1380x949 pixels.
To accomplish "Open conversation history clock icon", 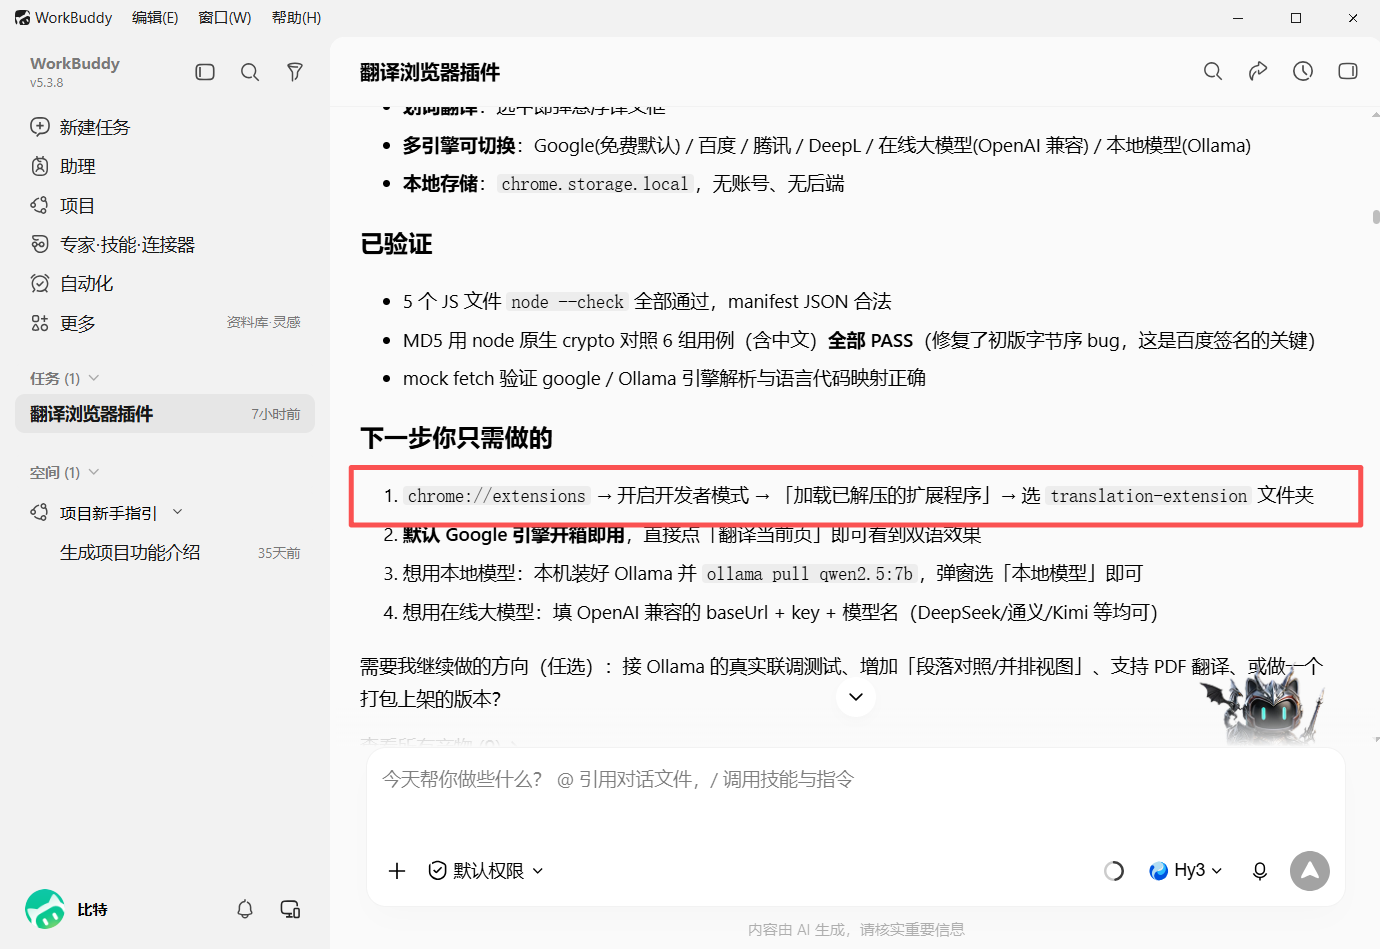I will [x=1303, y=71].
